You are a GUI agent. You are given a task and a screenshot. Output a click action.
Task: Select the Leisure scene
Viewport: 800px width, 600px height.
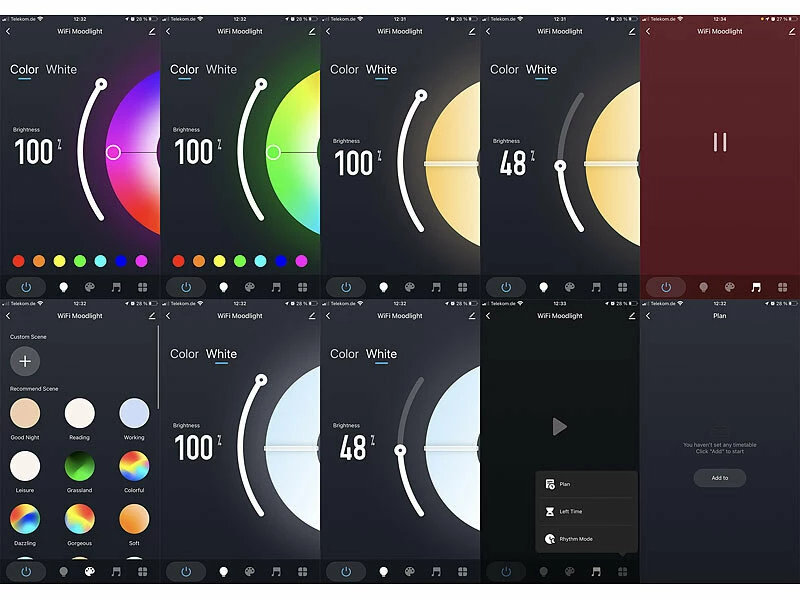tap(25, 466)
